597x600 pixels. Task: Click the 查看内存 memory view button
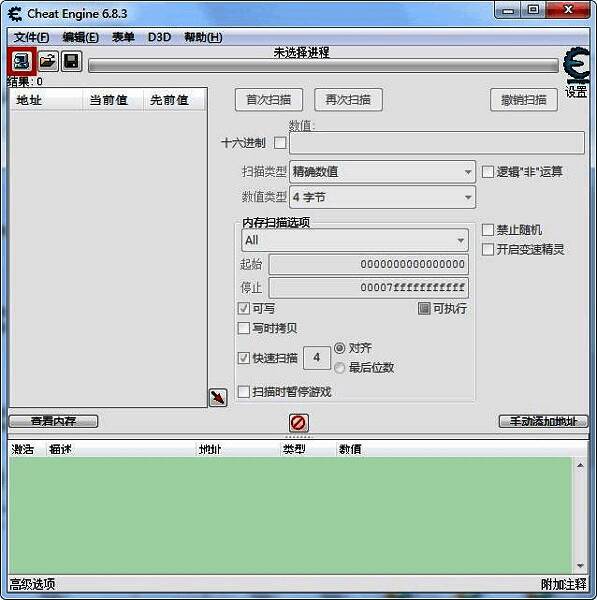click(53, 421)
